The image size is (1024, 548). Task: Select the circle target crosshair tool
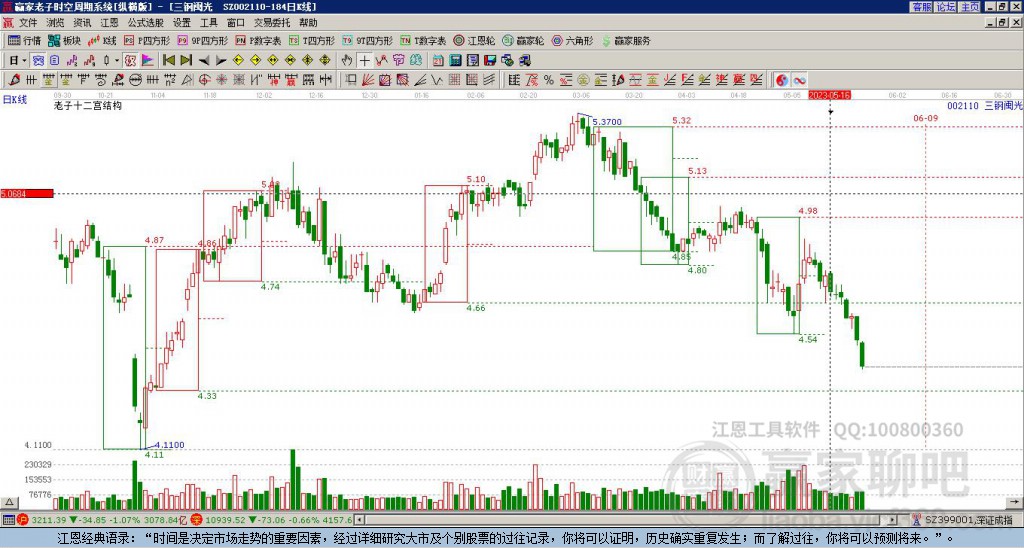pyautogui.click(x=204, y=80)
